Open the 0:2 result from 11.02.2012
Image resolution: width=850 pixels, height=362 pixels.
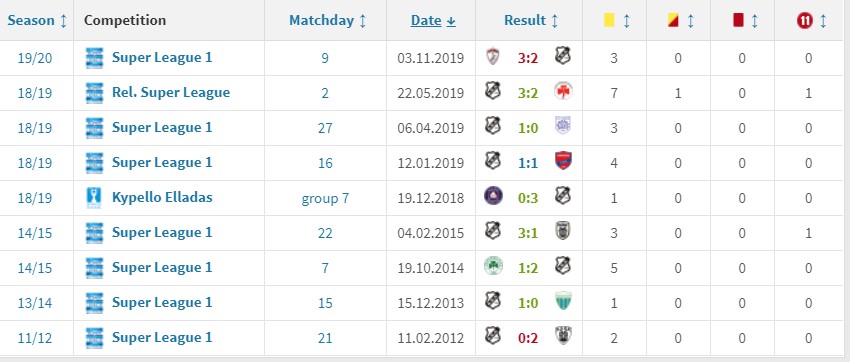(527, 338)
